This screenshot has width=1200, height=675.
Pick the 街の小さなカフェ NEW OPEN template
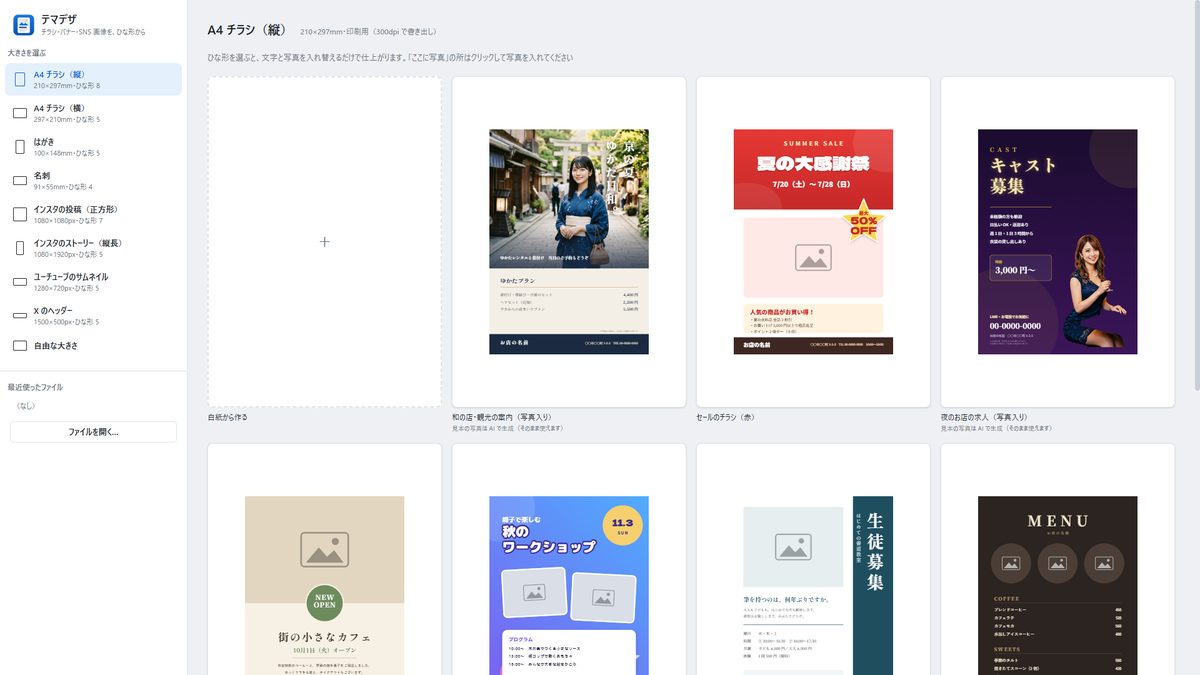(324, 560)
